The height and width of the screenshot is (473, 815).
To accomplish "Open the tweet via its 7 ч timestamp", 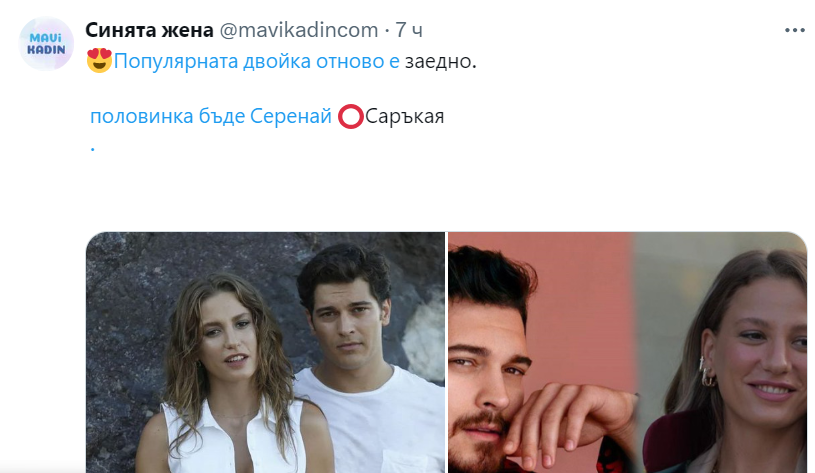I will 409,30.
